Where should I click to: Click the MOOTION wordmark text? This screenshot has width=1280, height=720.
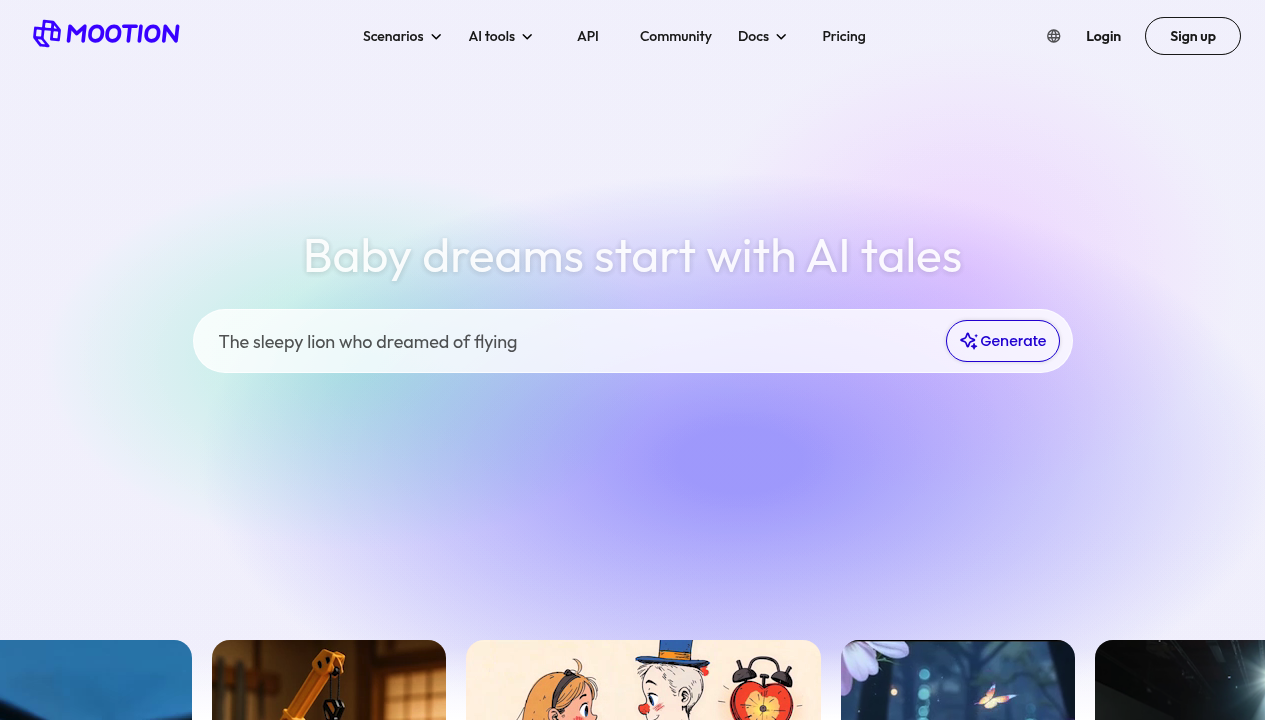(123, 34)
